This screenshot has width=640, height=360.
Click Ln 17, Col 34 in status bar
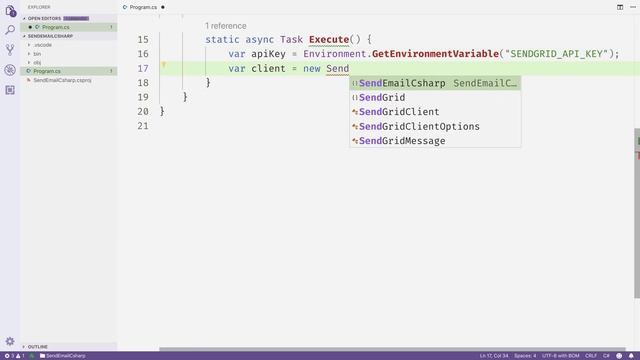(494, 356)
